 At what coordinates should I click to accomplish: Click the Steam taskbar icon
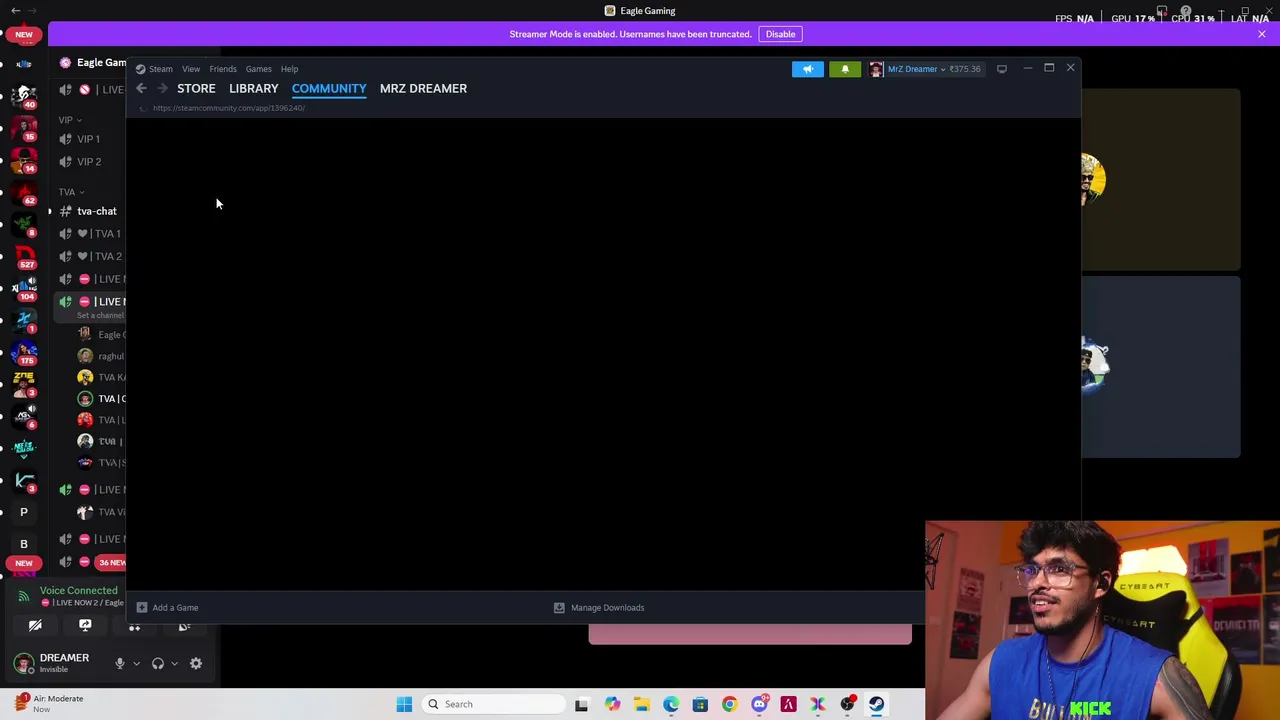click(876, 704)
